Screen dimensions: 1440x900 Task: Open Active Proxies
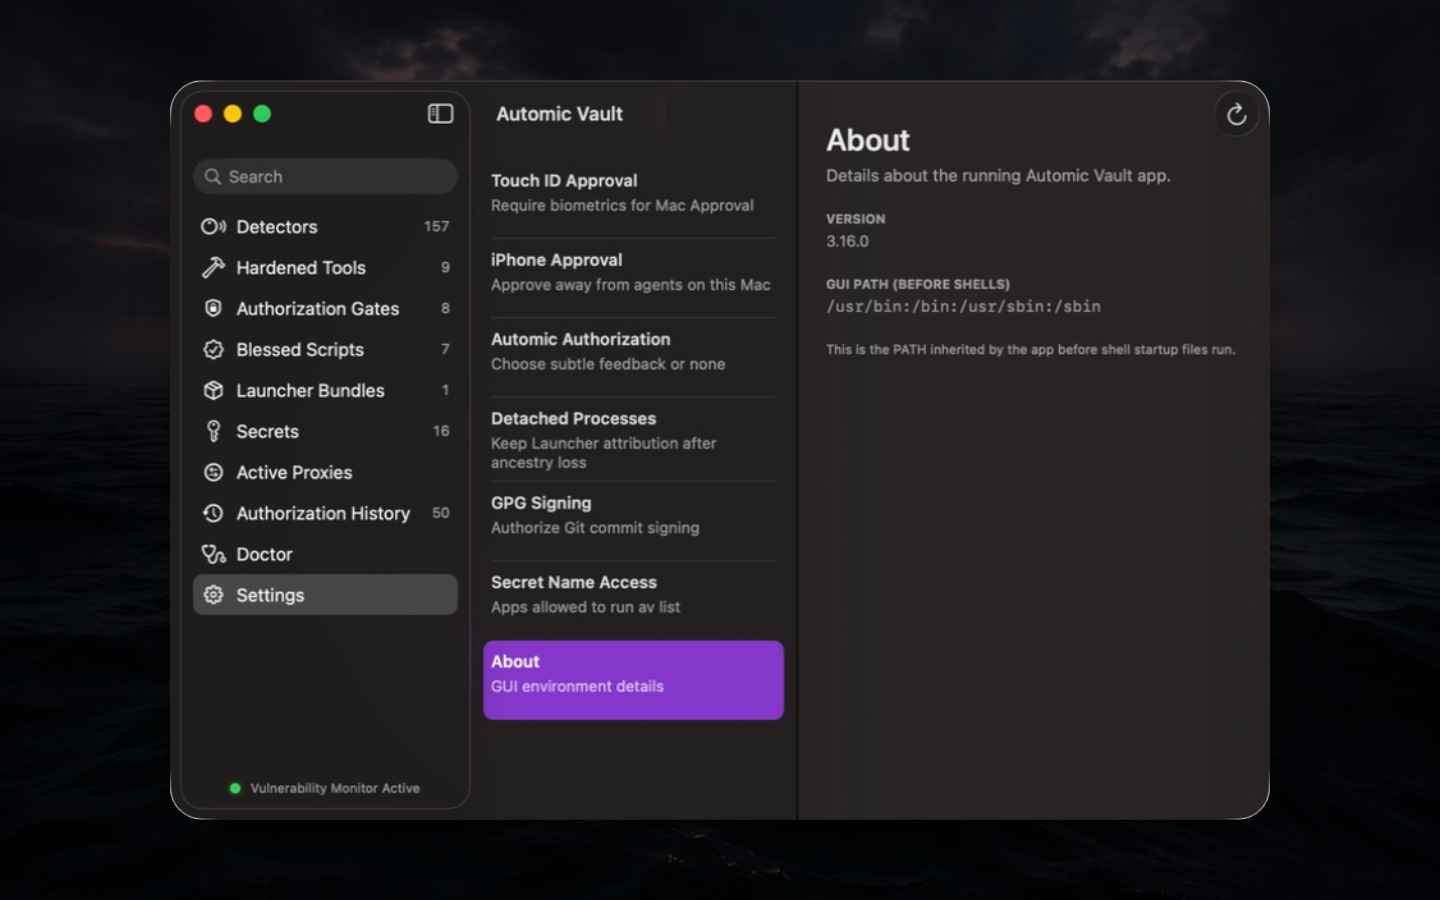click(x=325, y=473)
